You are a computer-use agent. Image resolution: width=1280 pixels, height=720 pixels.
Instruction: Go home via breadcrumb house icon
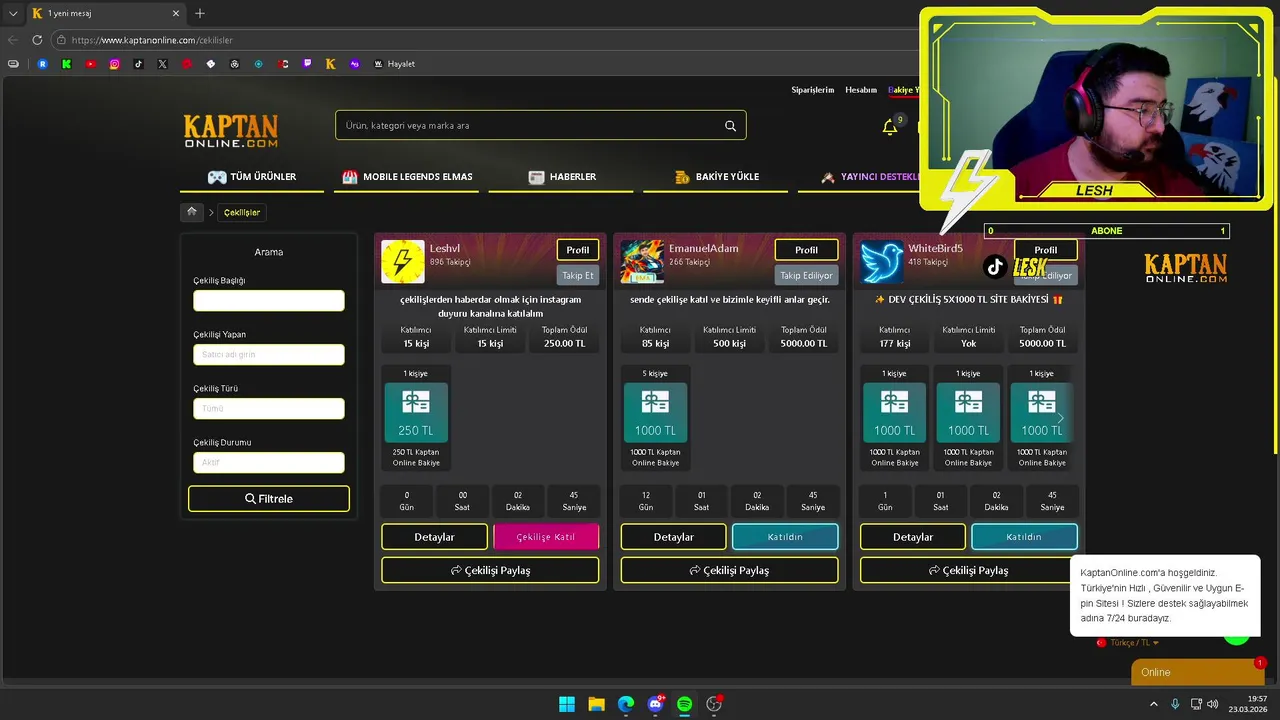pyautogui.click(x=192, y=212)
